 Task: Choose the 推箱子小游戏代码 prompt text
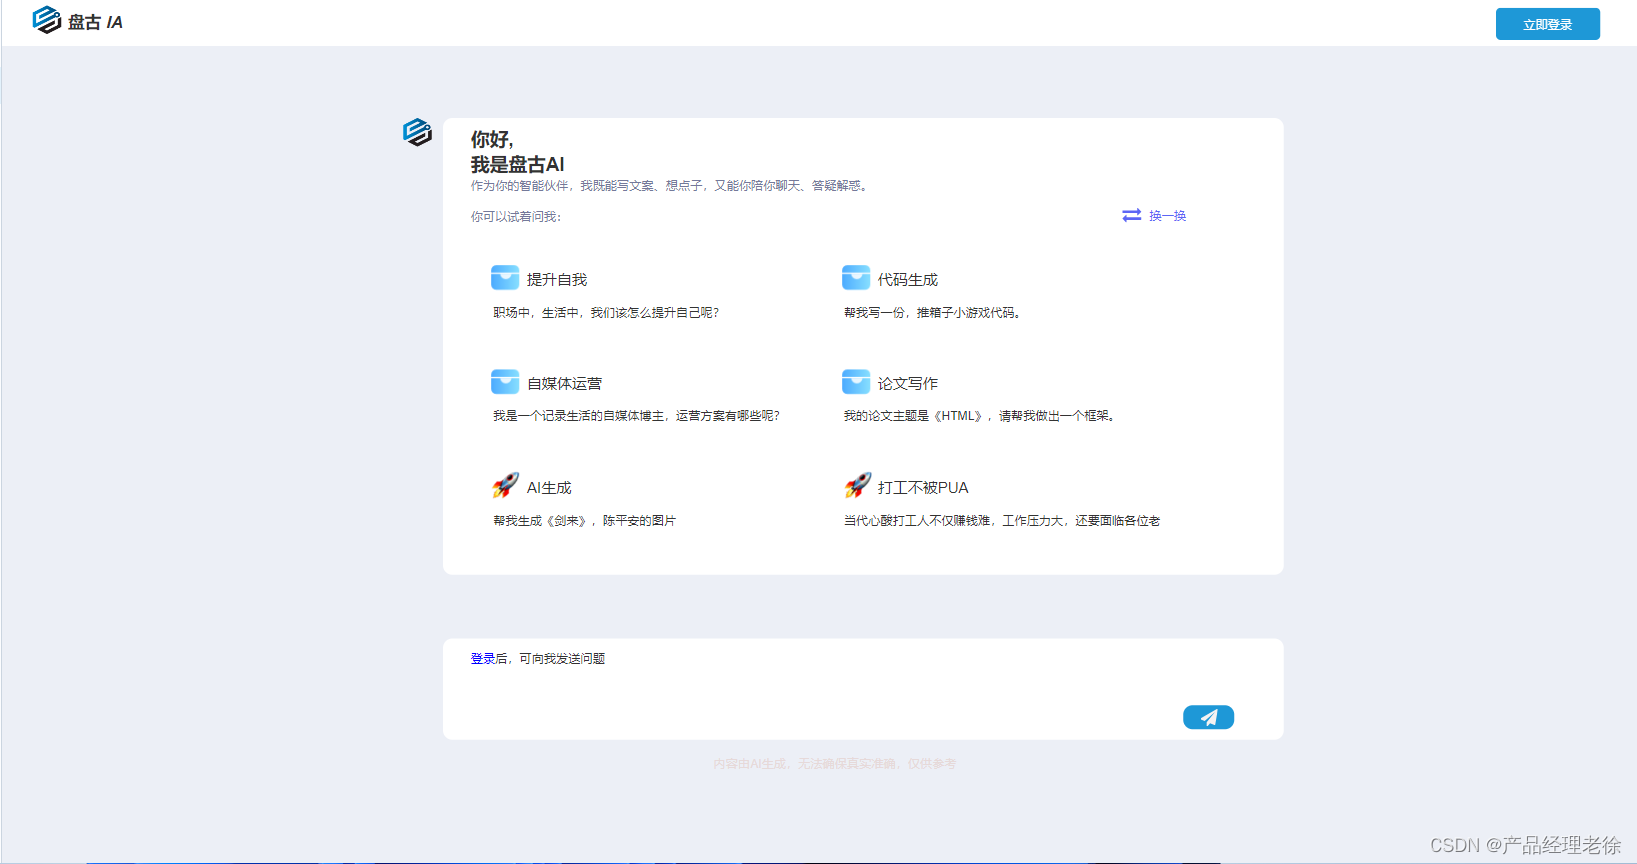coord(931,313)
